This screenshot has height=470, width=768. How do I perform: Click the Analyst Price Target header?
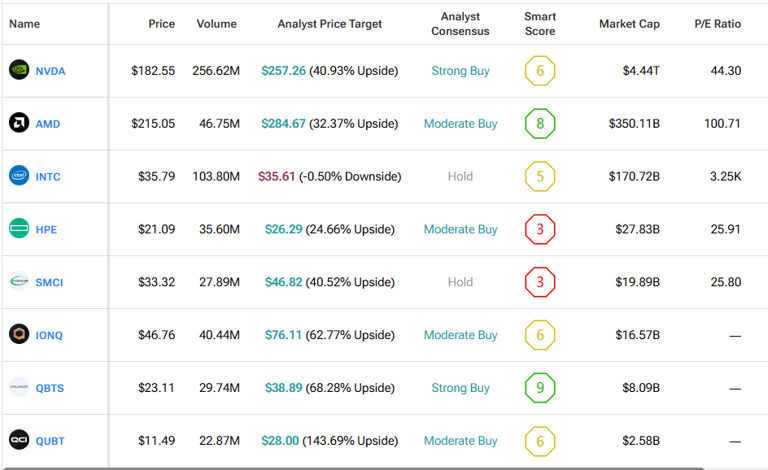coord(329,24)
